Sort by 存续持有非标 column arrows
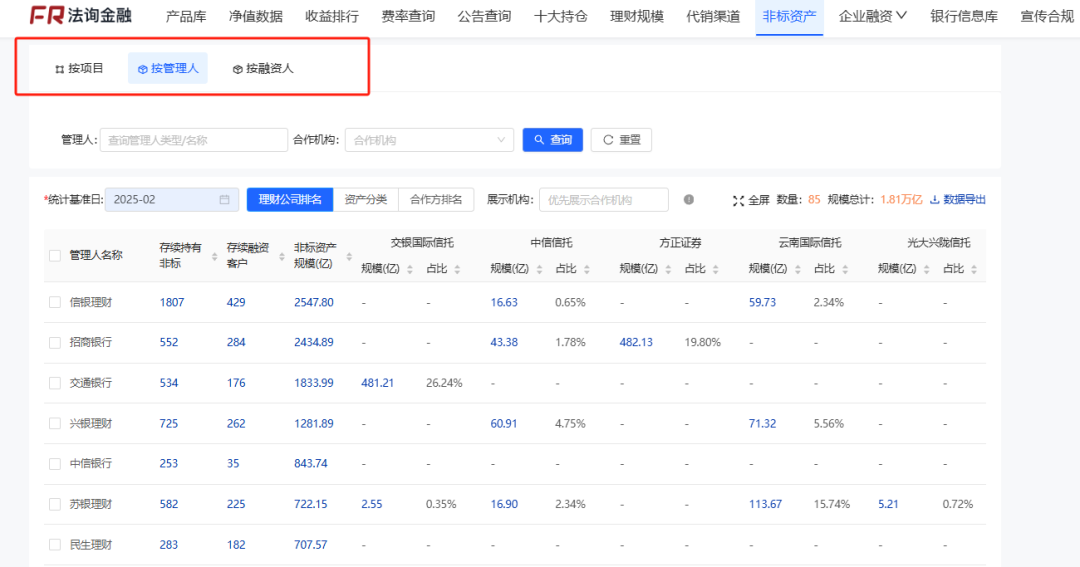 click(214, 256)
